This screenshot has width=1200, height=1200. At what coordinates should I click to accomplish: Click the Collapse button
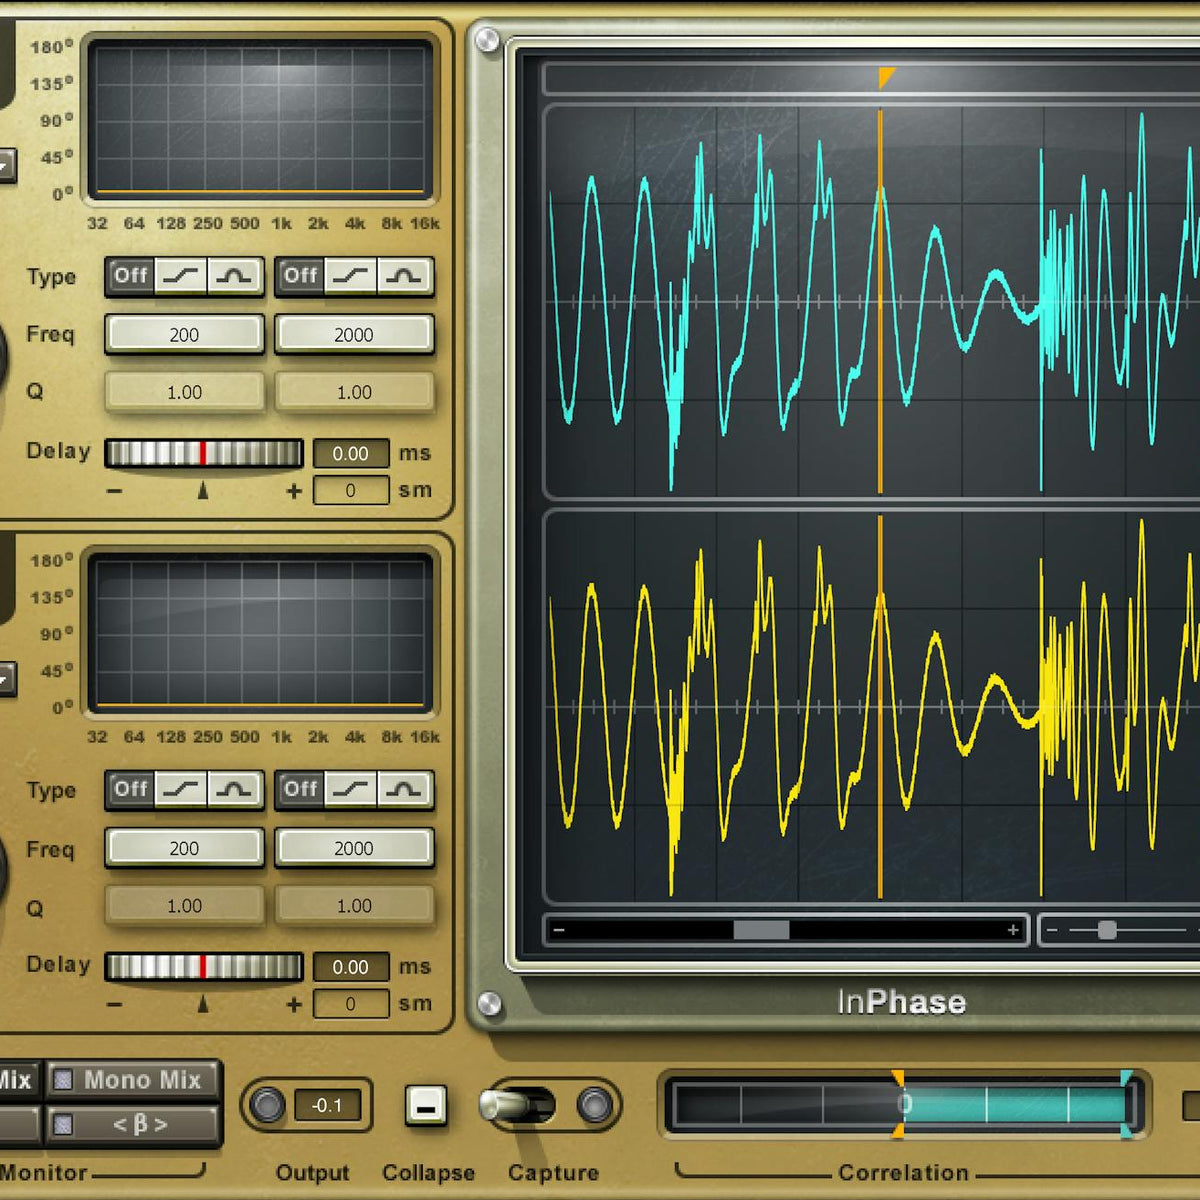[426, 1106]
